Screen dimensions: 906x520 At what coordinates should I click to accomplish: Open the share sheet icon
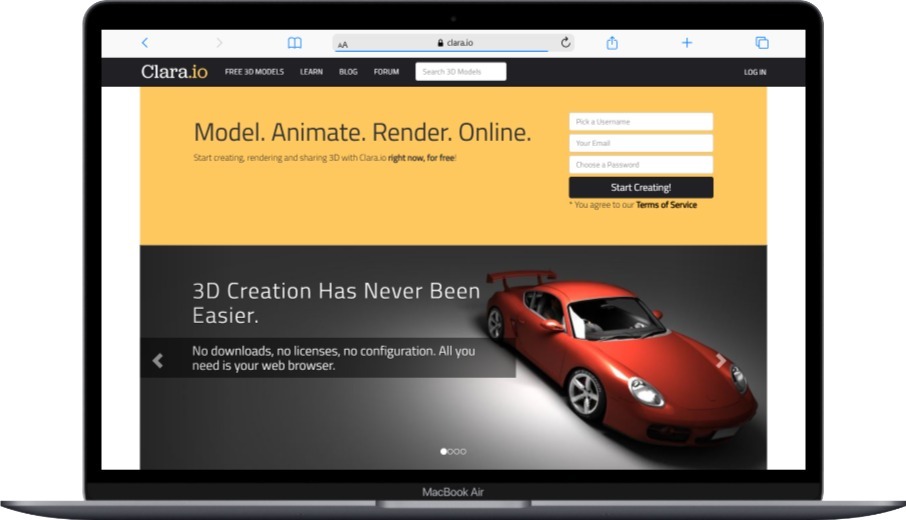[x=612, y=43]
